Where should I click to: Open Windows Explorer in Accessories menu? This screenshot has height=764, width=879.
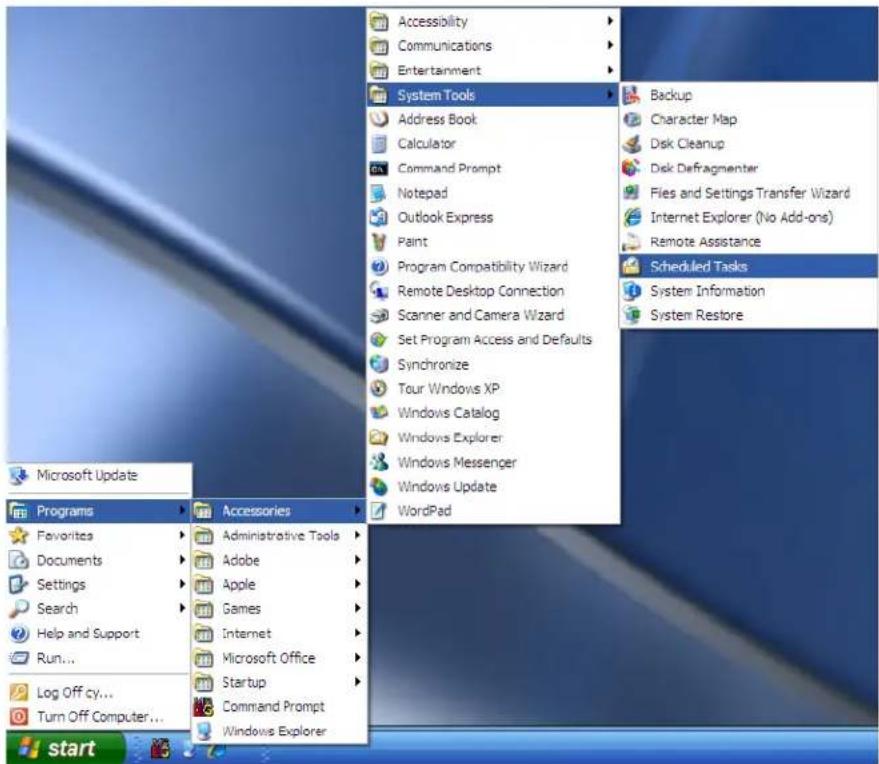[x=493, y=437]
